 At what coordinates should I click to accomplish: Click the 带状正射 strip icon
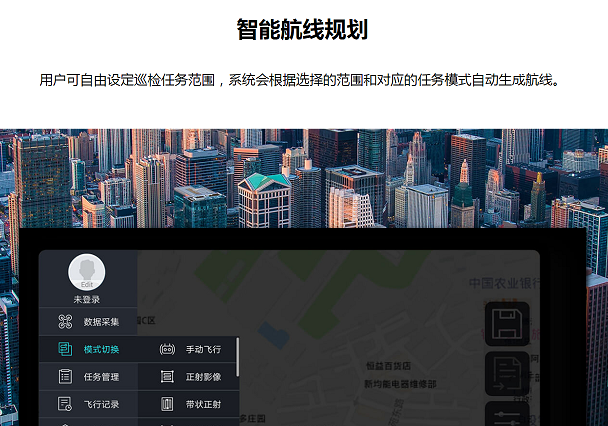point(167,404)
